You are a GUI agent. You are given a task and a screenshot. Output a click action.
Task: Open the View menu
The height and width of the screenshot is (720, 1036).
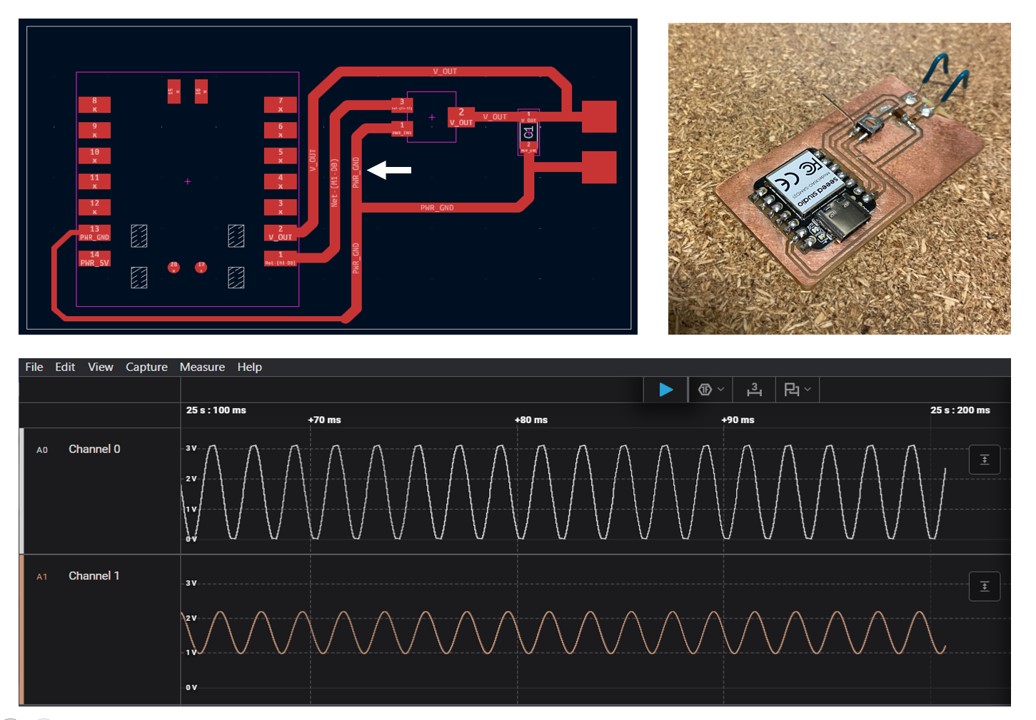click(100, 367)
